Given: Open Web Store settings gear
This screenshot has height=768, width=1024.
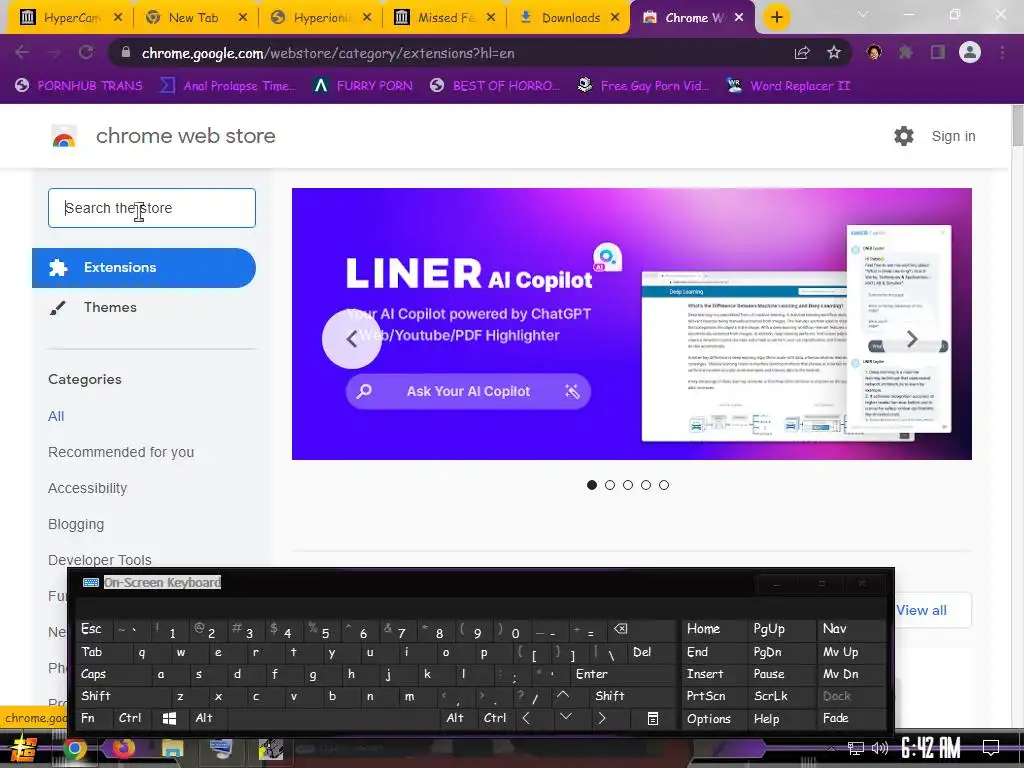Looking at the screenshot, I should pyautogui.click(x=904, y=136).
